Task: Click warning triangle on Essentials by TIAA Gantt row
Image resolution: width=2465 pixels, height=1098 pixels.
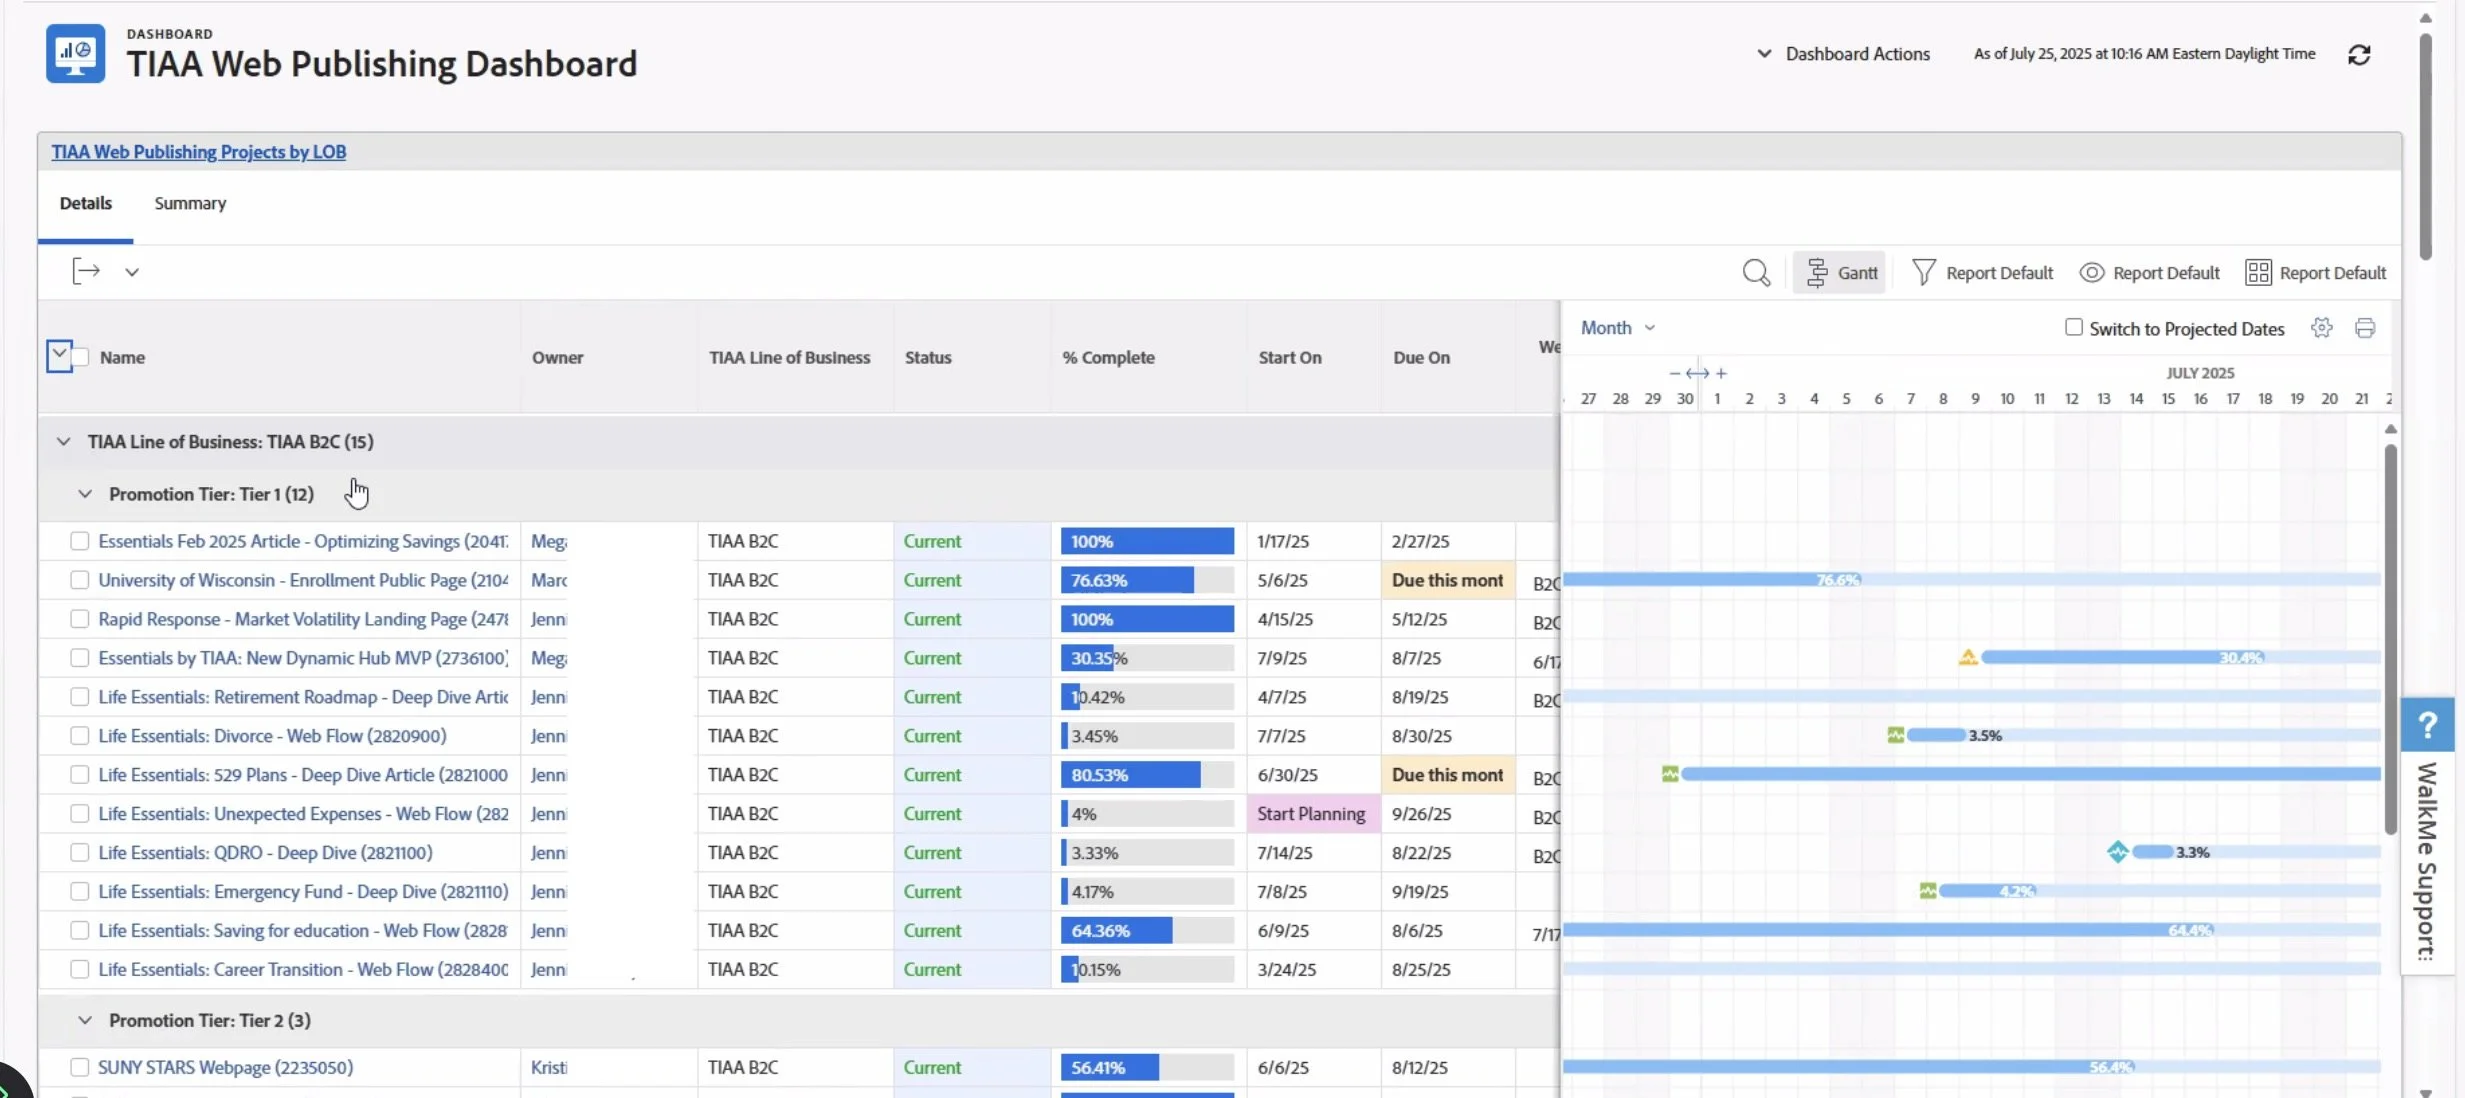Action: point(1968,657)
